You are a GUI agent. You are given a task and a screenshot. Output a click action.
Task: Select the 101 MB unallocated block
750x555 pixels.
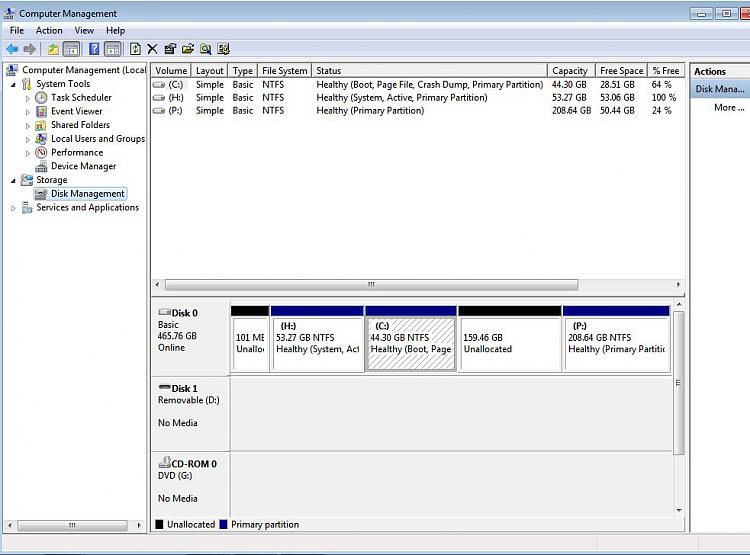[250, 339]
